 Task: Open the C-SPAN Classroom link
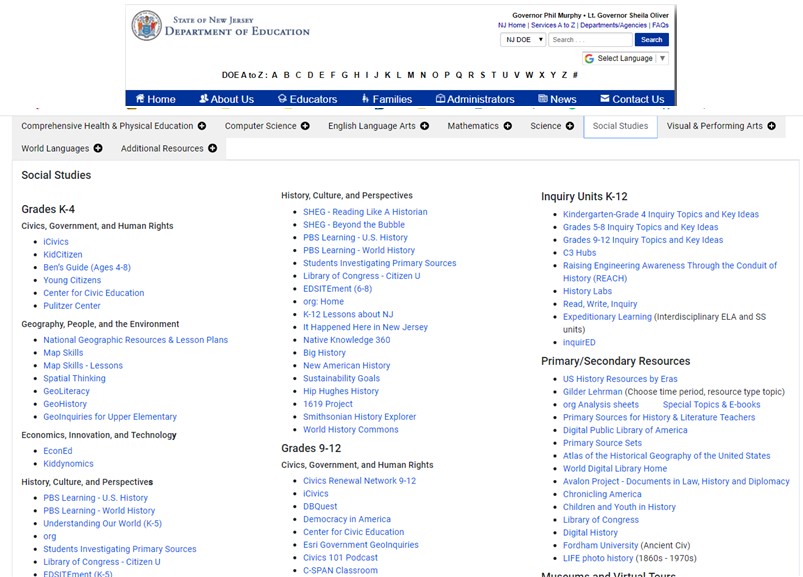pos(341,570)
